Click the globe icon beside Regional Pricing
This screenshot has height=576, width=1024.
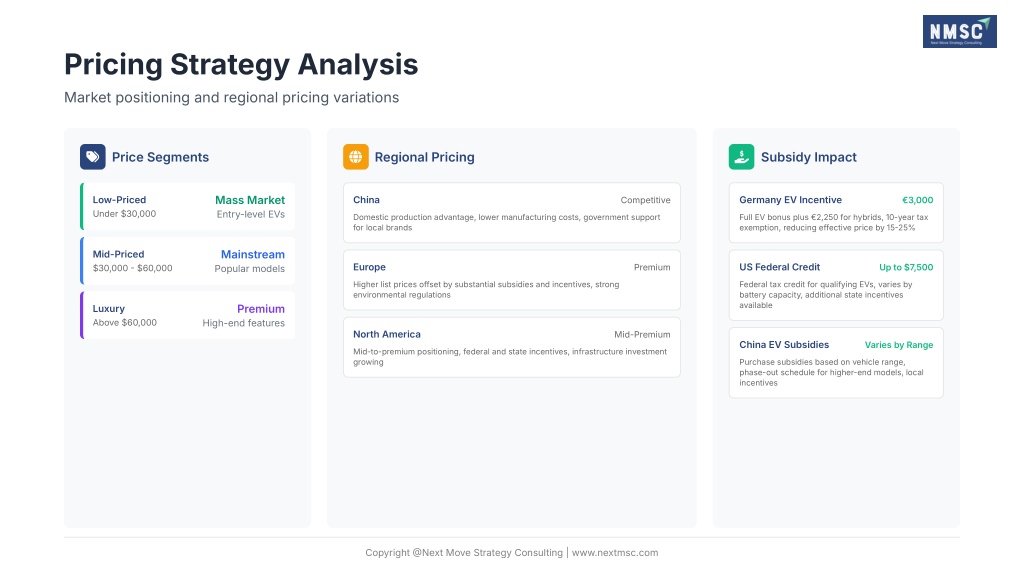356,157
